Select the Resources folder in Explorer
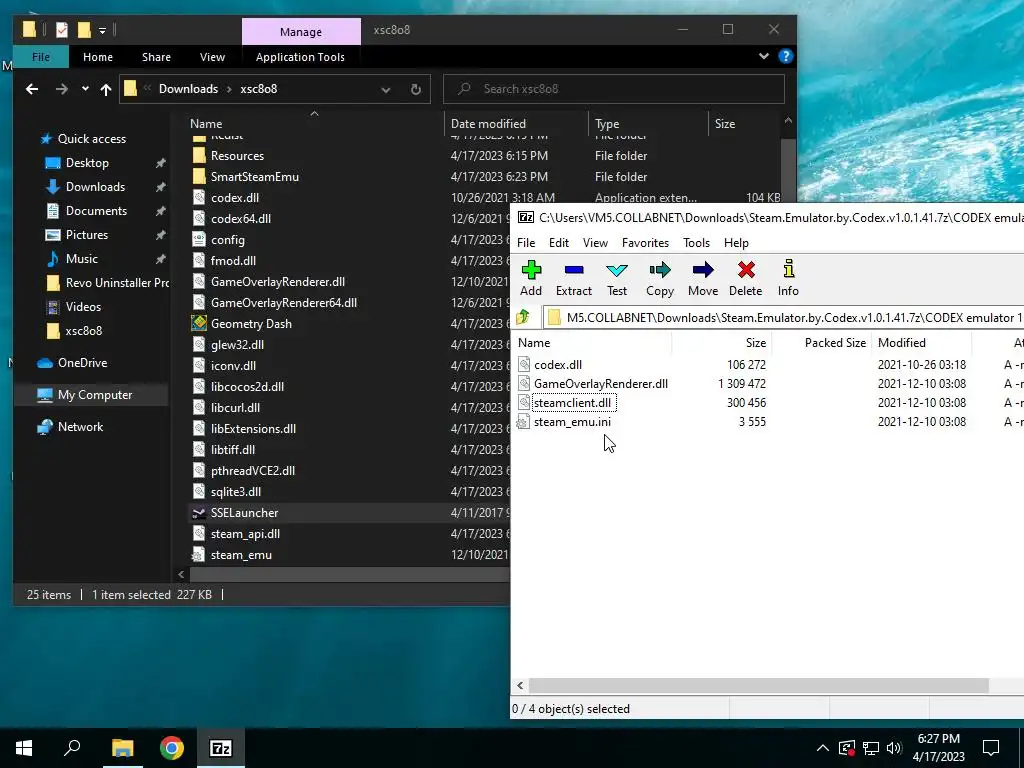The height and width of the screenshot is (768, 1024). (x=237, y=156)
